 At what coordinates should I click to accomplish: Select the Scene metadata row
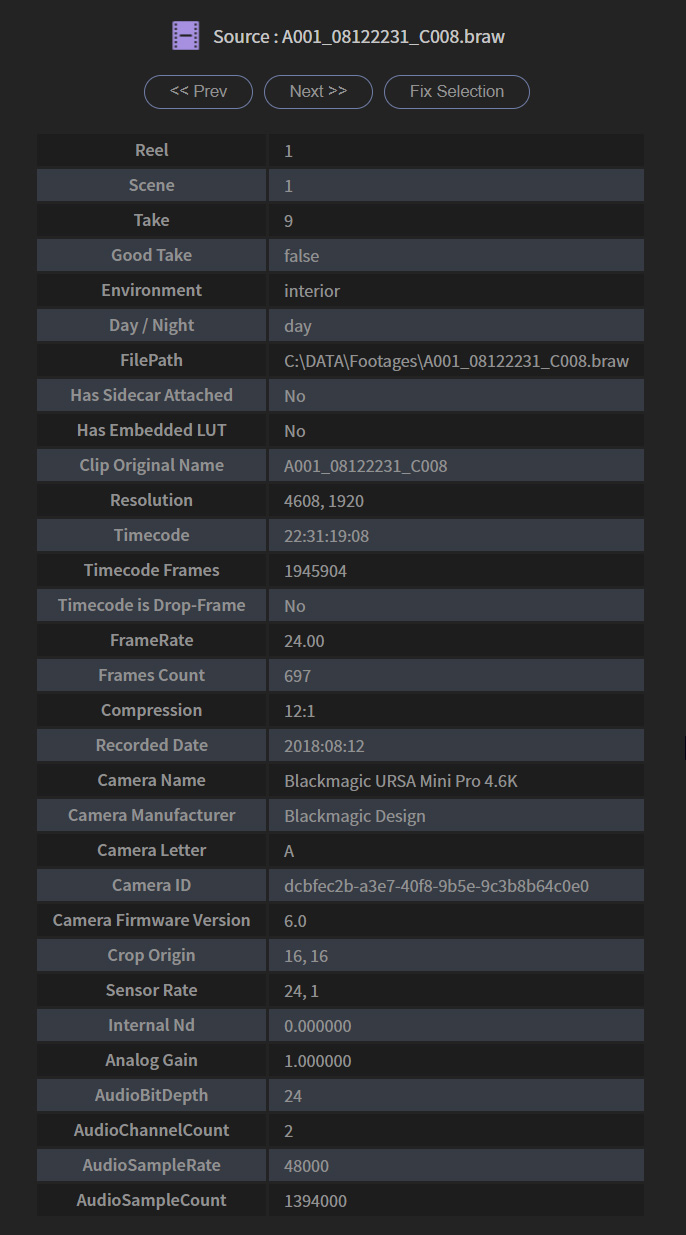click(x=340, y=185)
